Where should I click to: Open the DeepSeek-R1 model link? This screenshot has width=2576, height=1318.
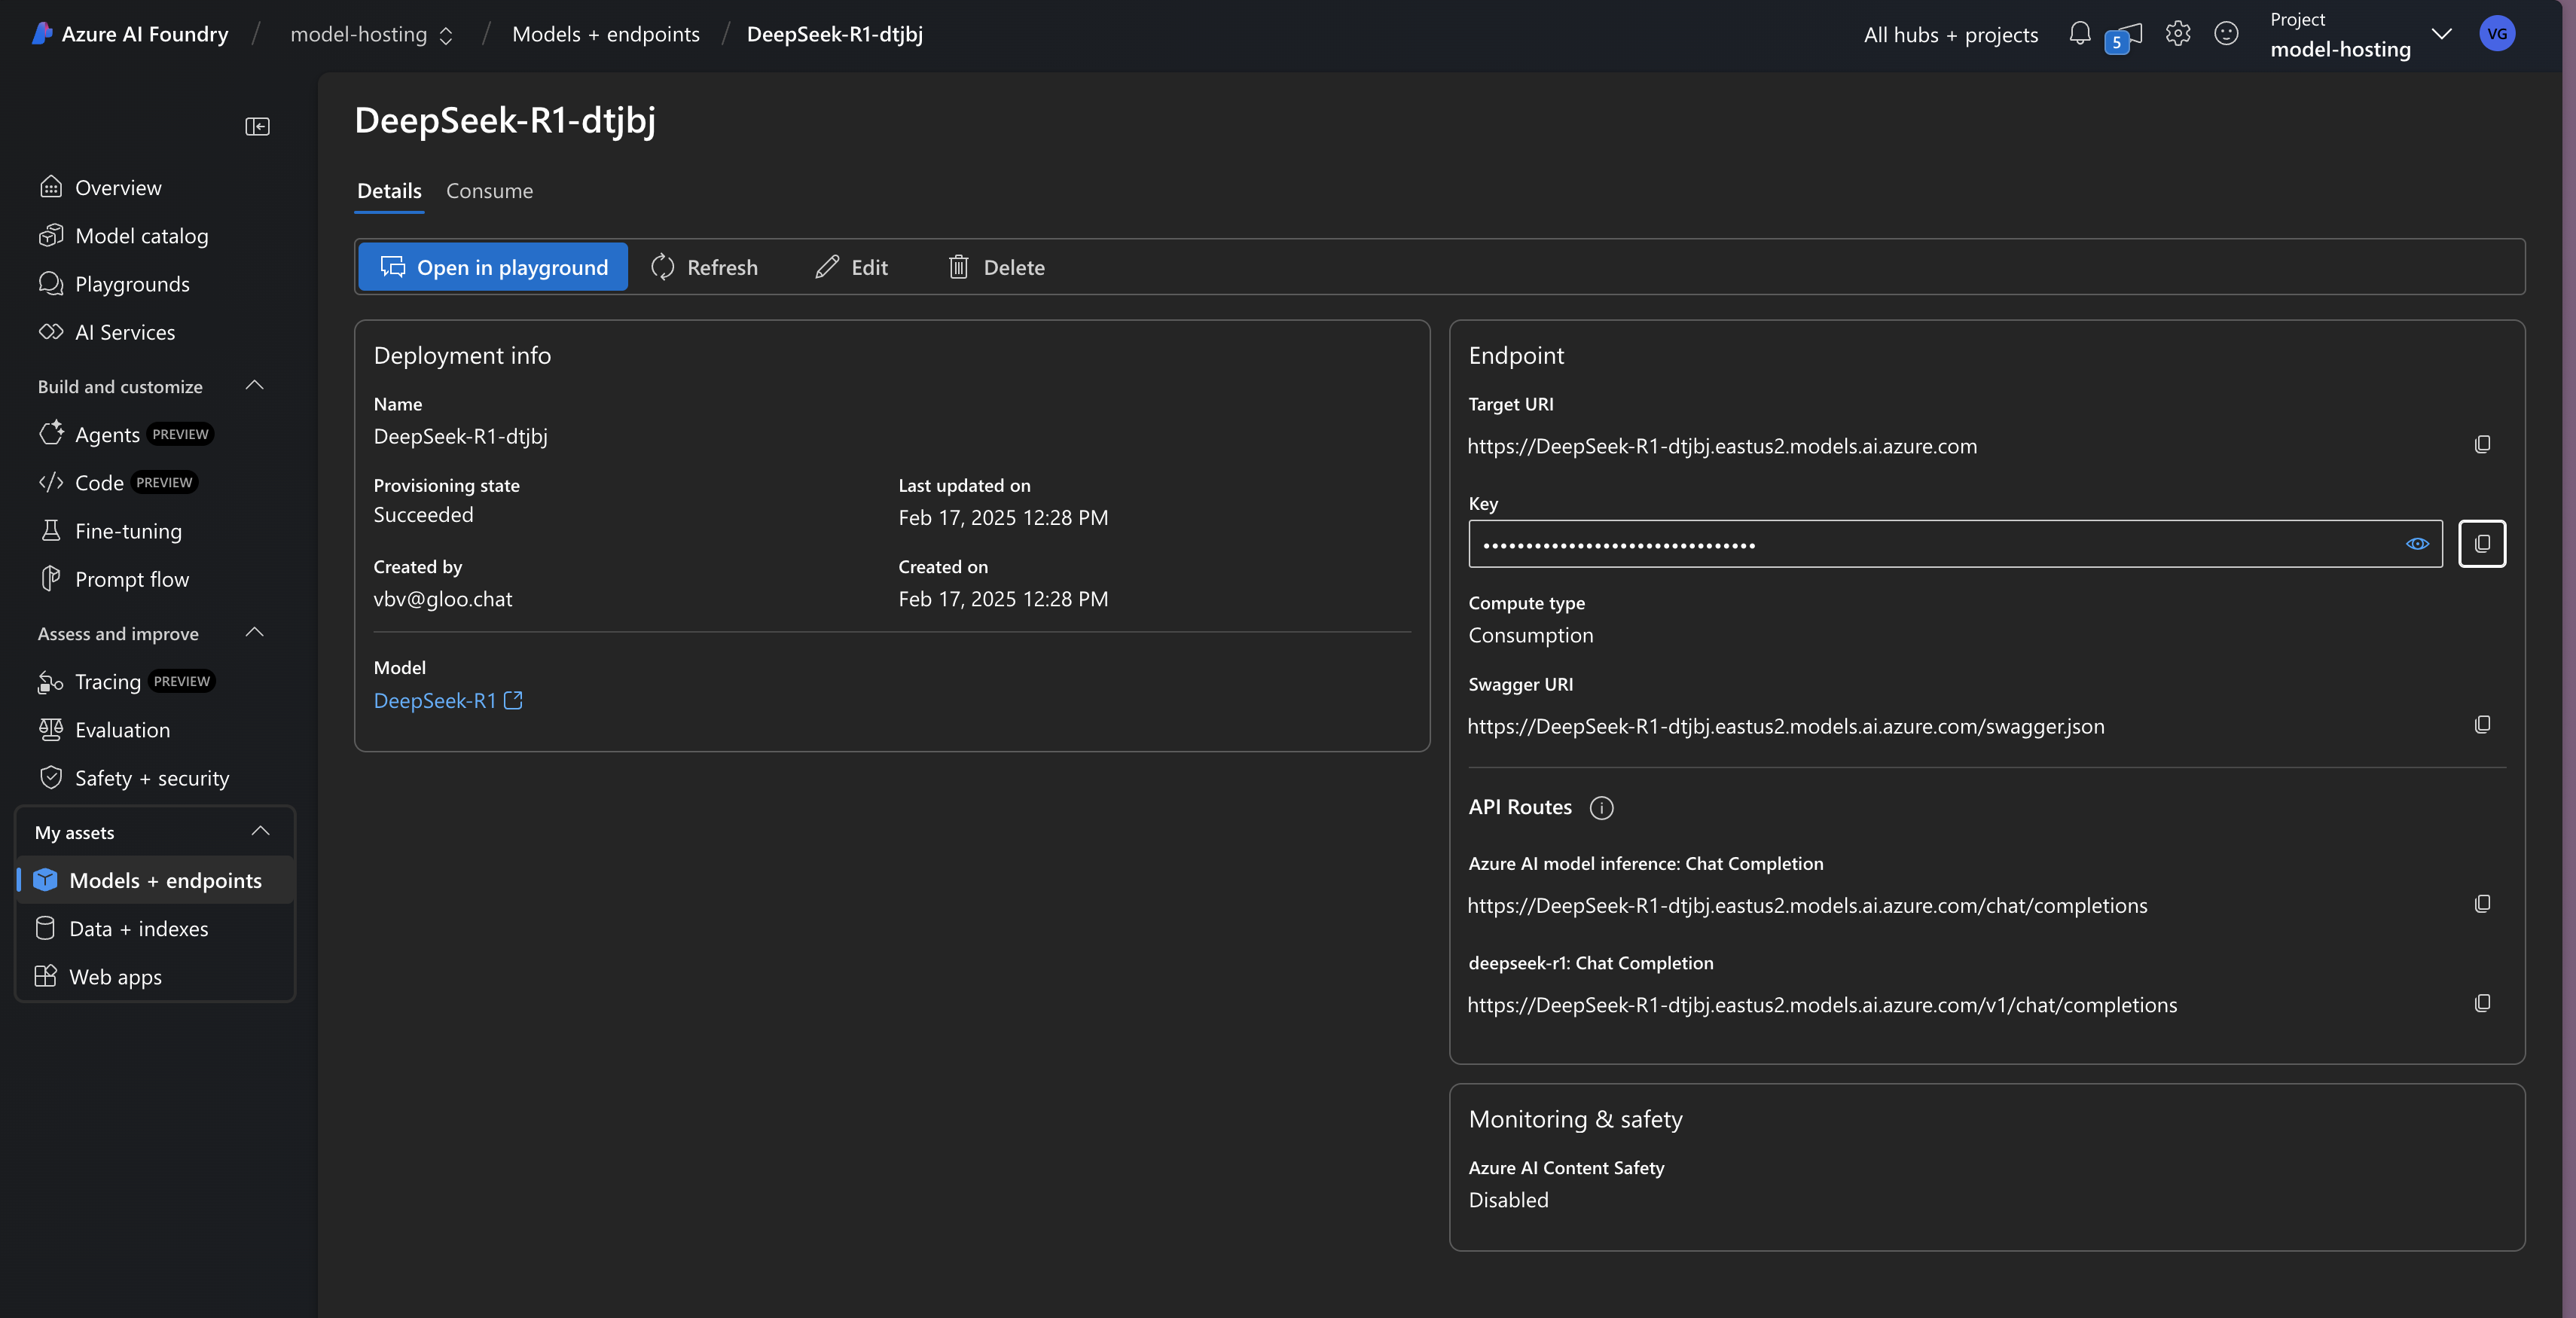(437, 701)
